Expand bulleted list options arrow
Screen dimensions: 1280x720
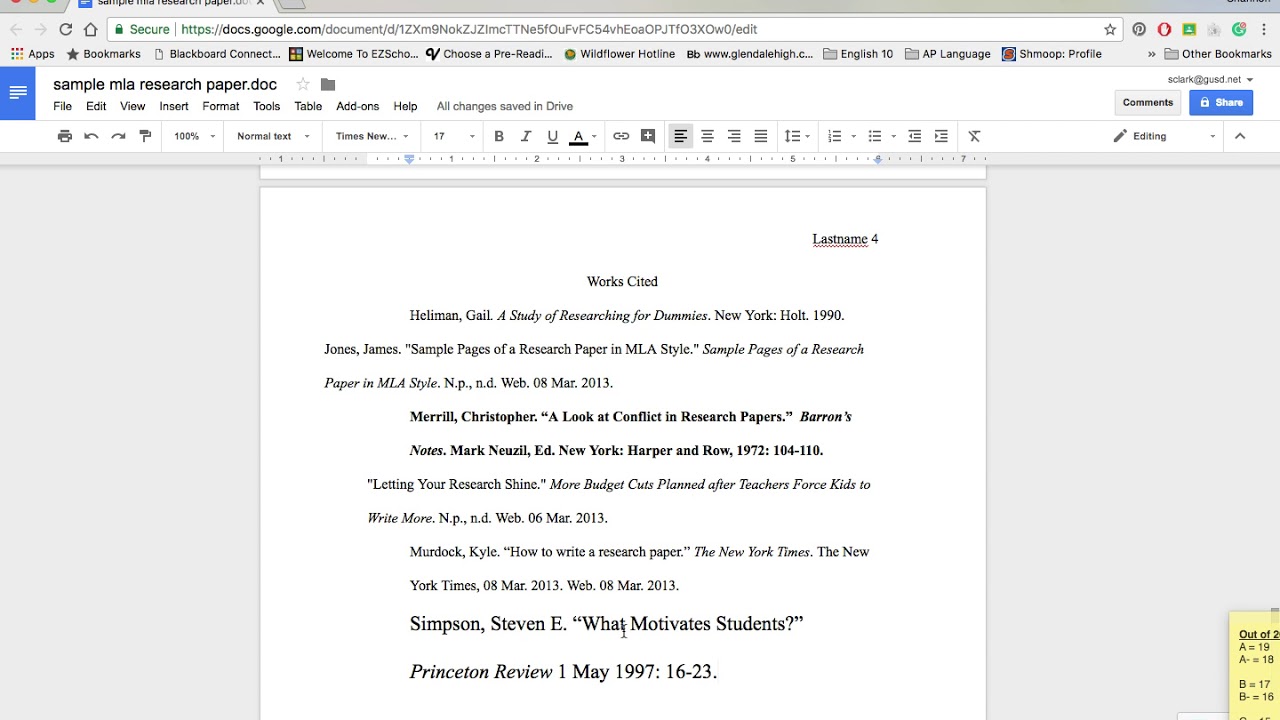pyautogui.click(x=893, y=136)
